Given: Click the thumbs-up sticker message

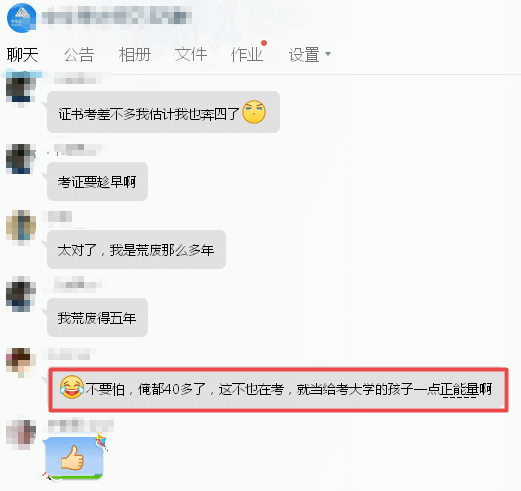Looking at the screenshot, I should click(74, 458).
